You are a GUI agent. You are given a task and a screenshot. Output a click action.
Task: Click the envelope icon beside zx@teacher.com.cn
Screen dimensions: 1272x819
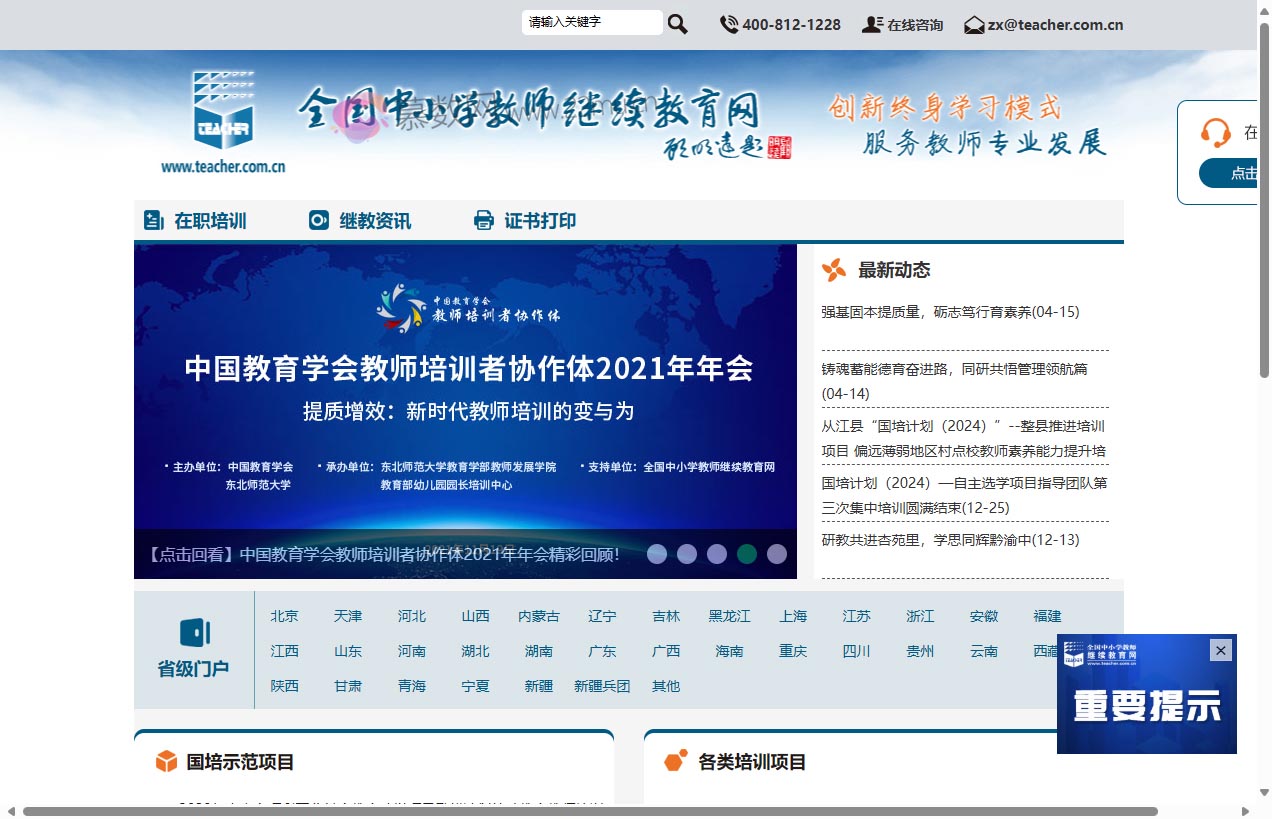pos(973,24)
